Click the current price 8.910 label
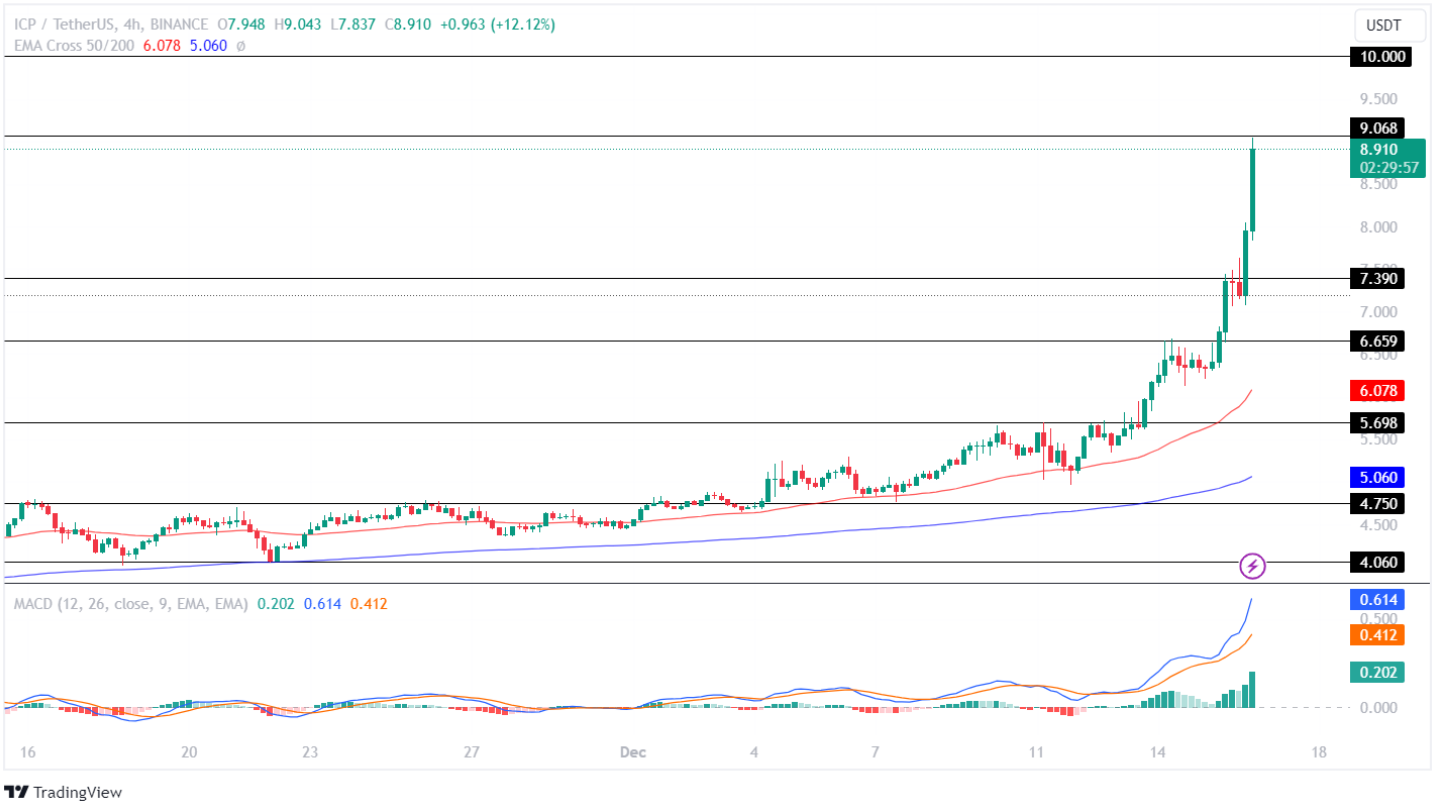The image size is (1436, 803). 1379,149
